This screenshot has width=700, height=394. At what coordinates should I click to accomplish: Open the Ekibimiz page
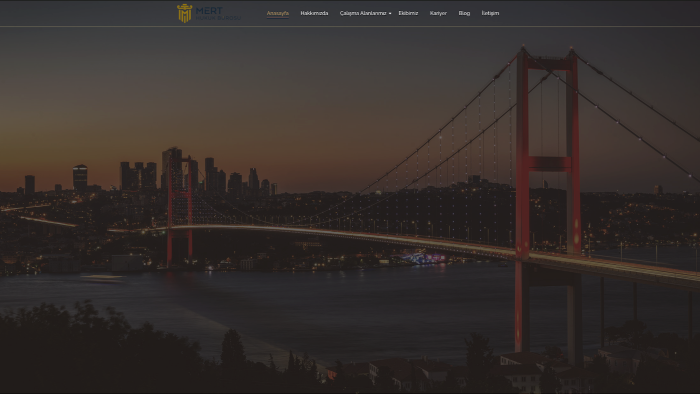click(x=408, y=13)
